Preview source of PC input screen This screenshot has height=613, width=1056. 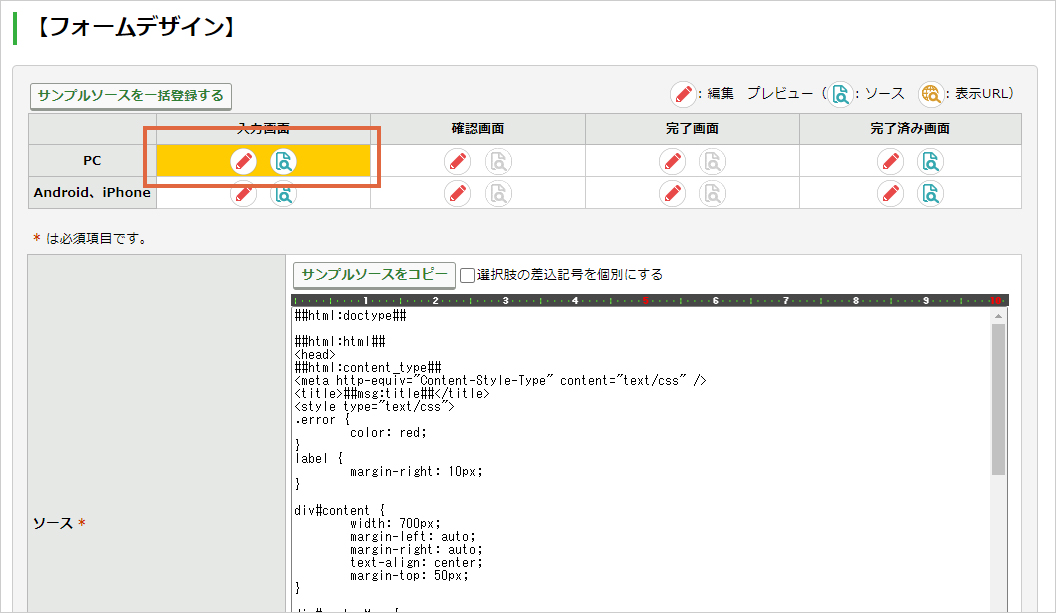point(284,162)
